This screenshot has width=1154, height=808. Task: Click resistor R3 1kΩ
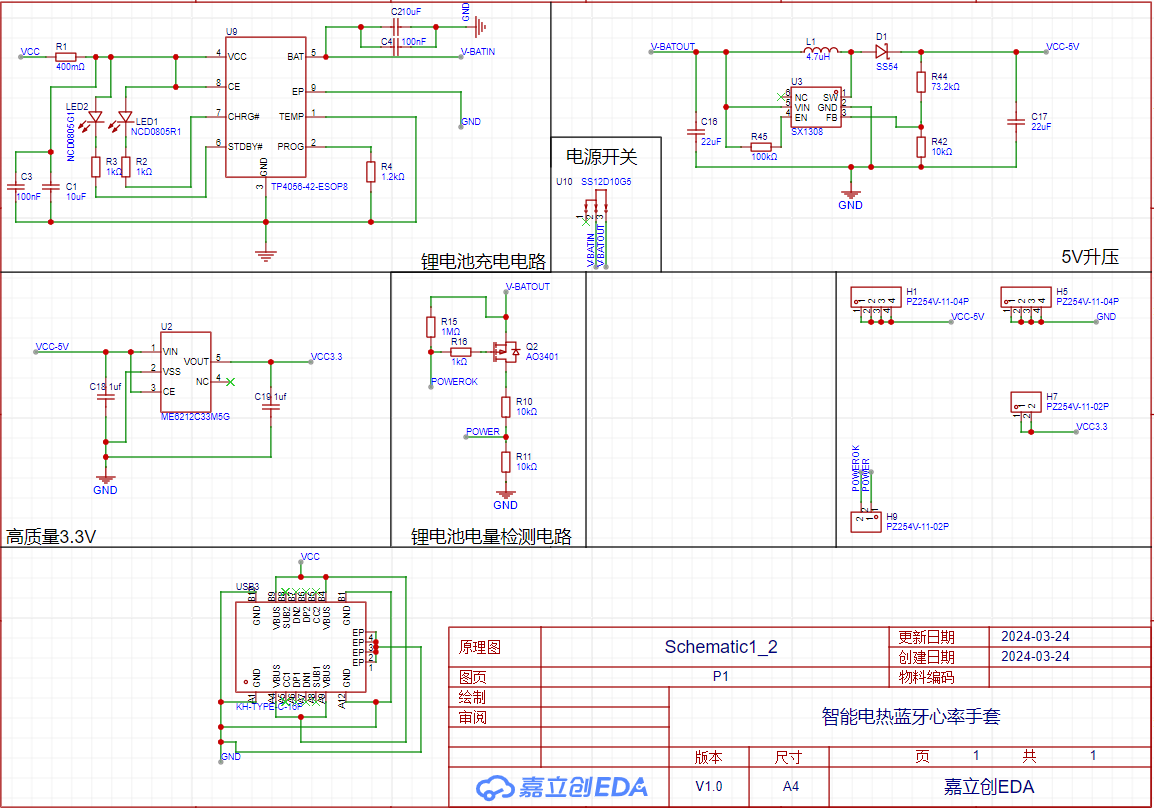click(96, 166)
